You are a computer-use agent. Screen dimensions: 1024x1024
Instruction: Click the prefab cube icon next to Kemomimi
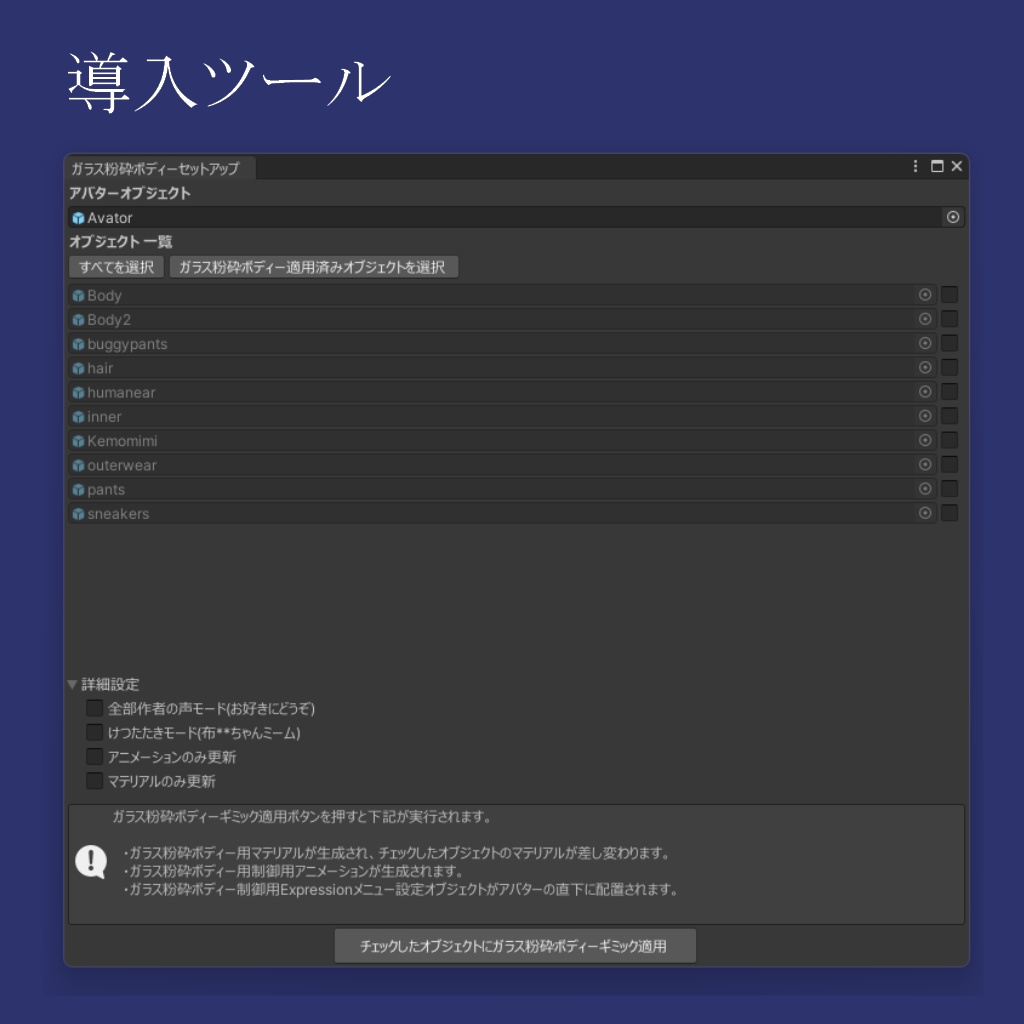(78, 440)
